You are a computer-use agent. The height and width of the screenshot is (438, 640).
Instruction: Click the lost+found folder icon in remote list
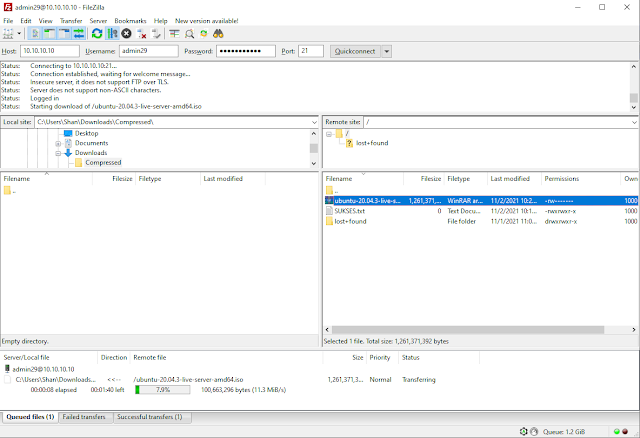pyautogui.click(x=329, y=221)
